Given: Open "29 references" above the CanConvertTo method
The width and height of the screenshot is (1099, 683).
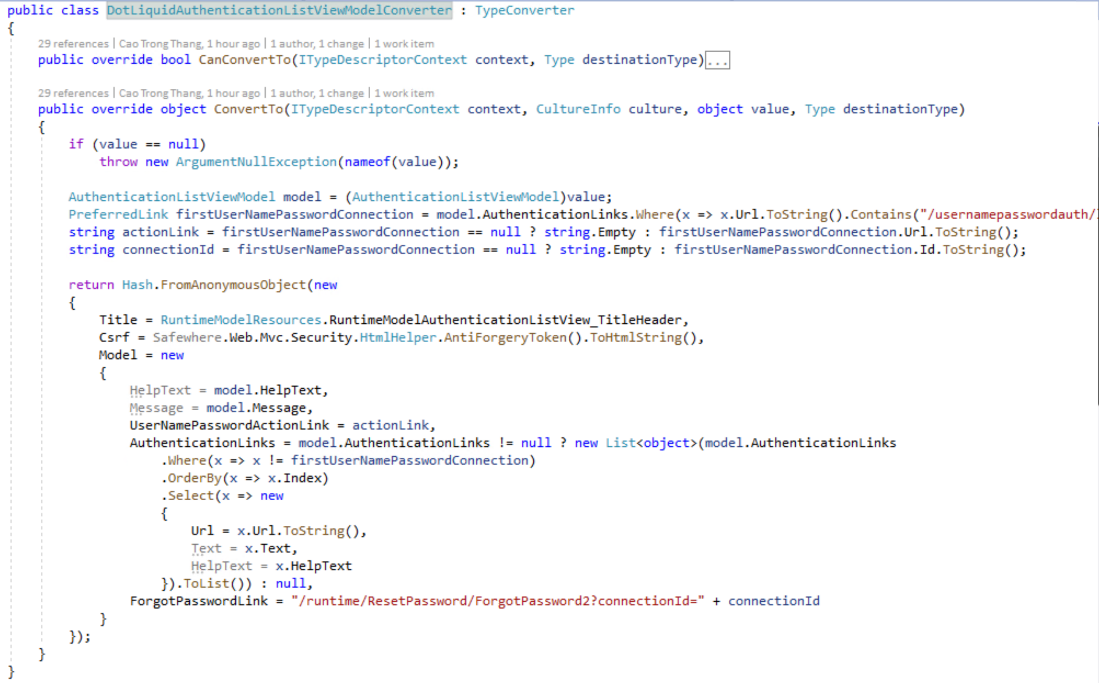Looking at the screenshot, I should (x=73, y=44).
